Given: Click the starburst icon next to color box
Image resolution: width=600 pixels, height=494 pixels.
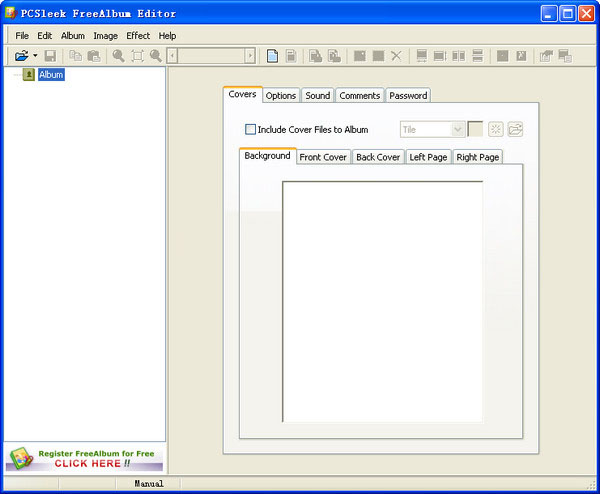Looking at the screenshot, I should click(495, 129).
